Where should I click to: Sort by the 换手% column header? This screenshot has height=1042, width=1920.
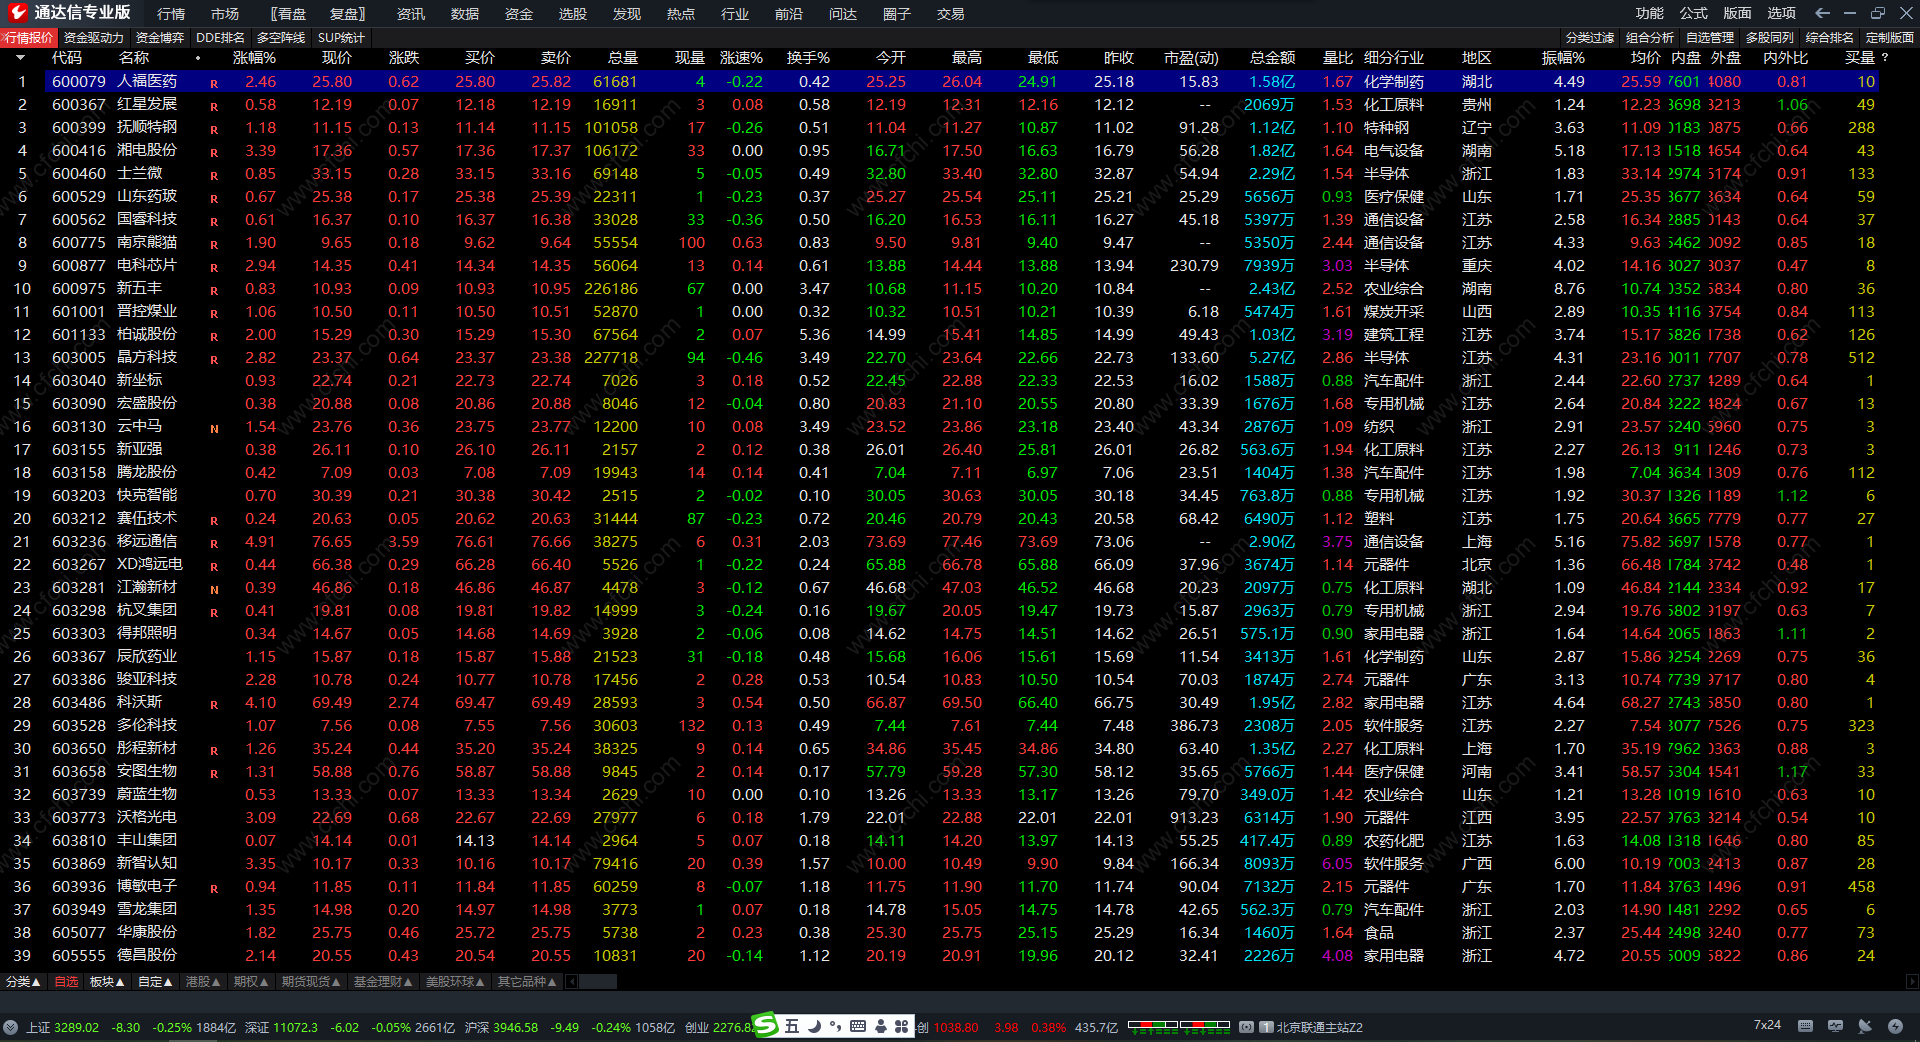pyautogui.click(x=808, y=58)
